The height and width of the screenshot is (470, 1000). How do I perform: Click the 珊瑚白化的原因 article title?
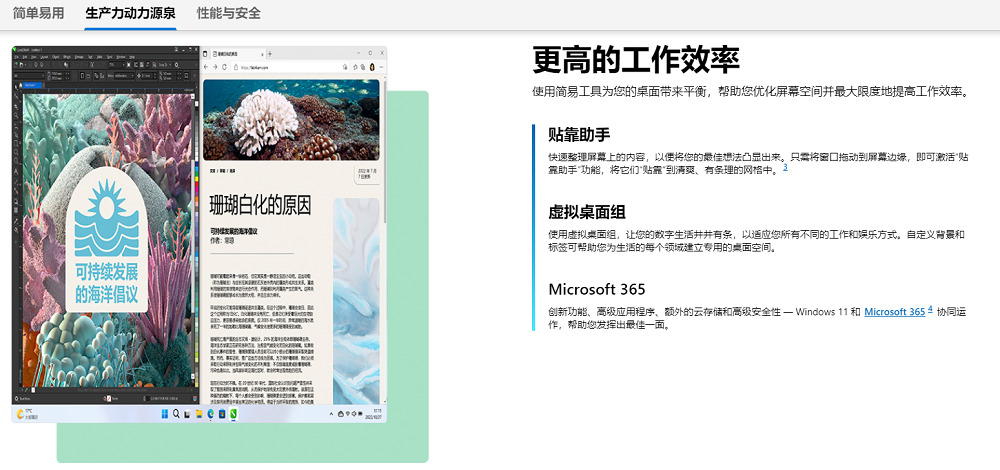tap(260, 205)
